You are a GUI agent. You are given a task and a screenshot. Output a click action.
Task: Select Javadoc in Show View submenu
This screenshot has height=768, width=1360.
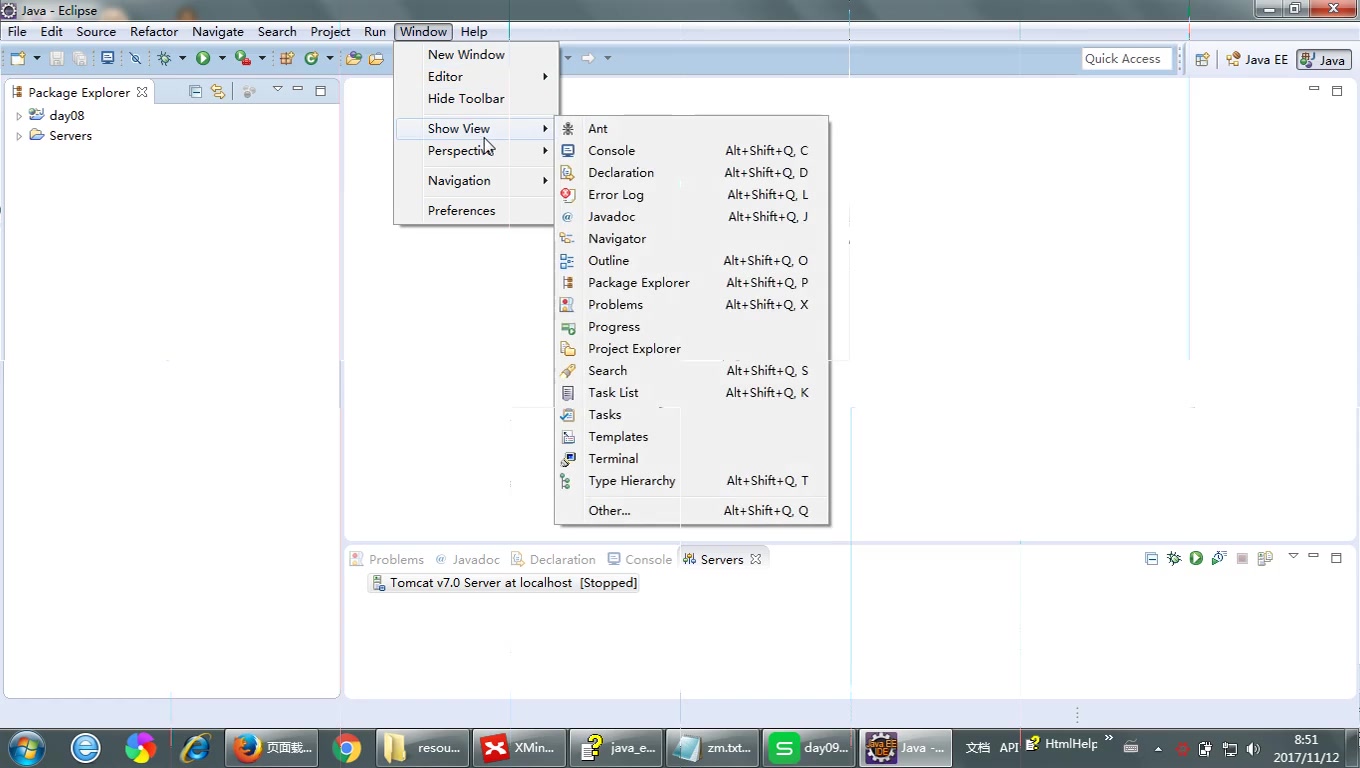[x=691, y=217]
